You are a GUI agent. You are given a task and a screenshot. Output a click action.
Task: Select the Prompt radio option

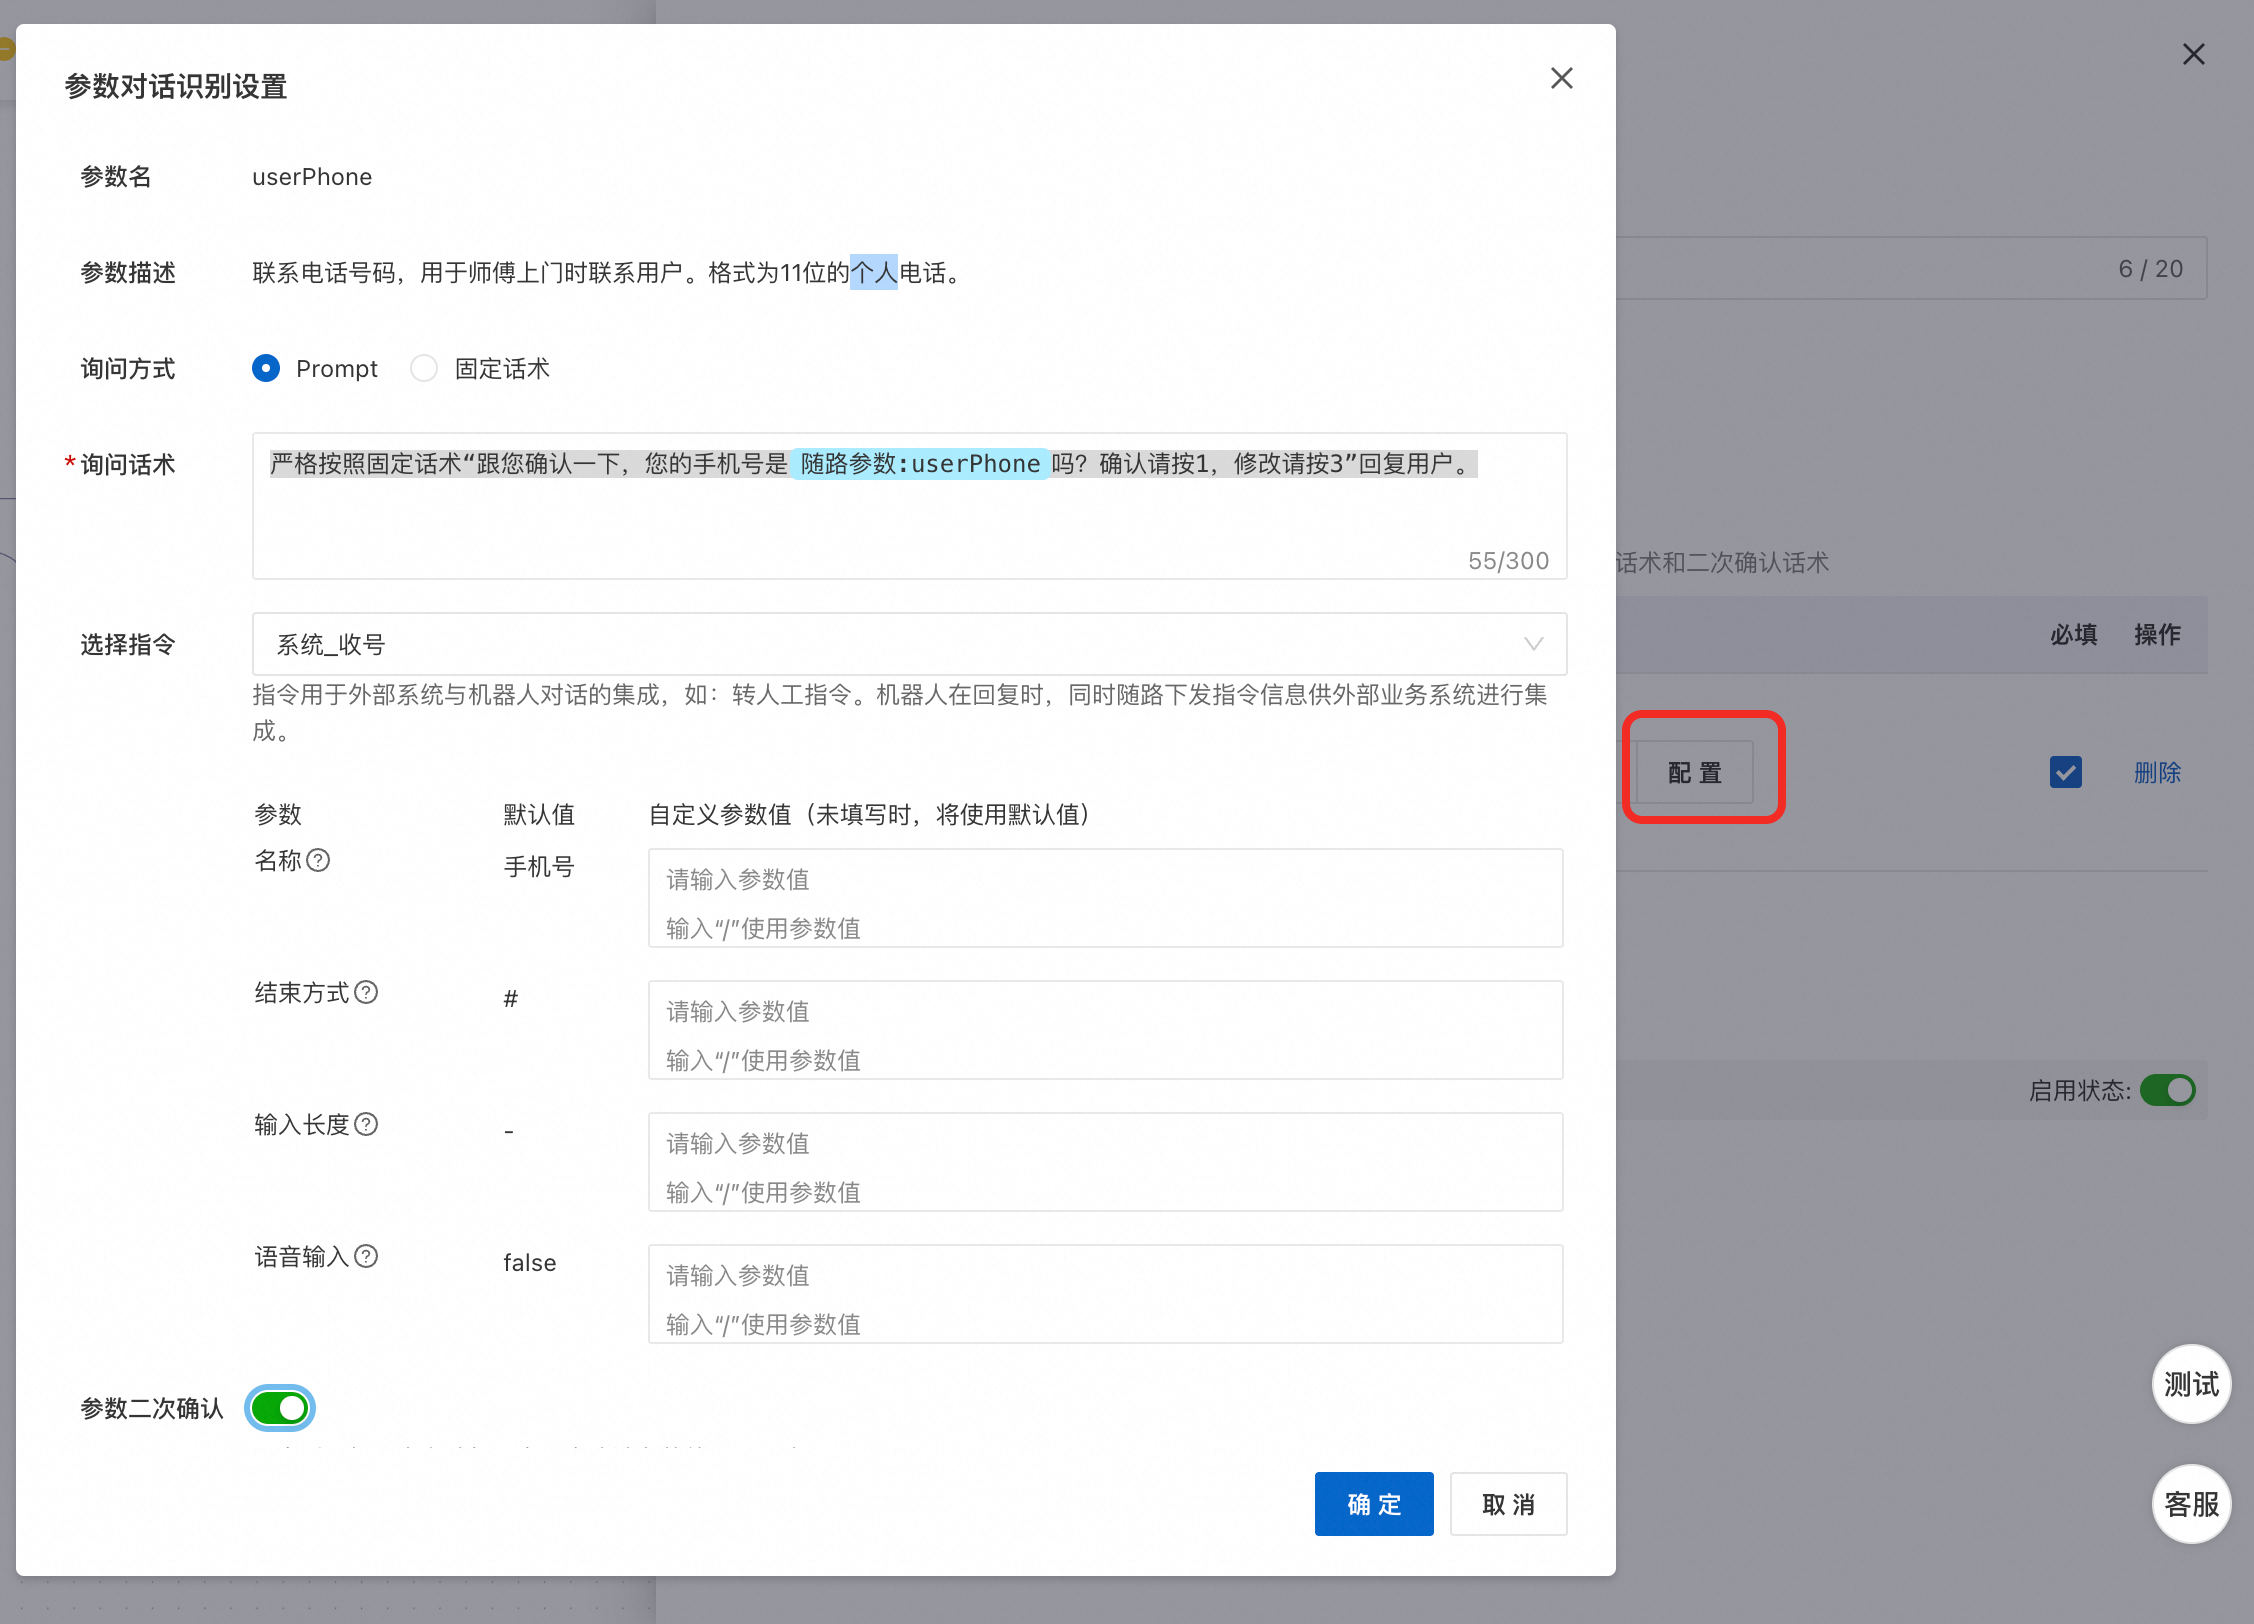click(266, 368)
